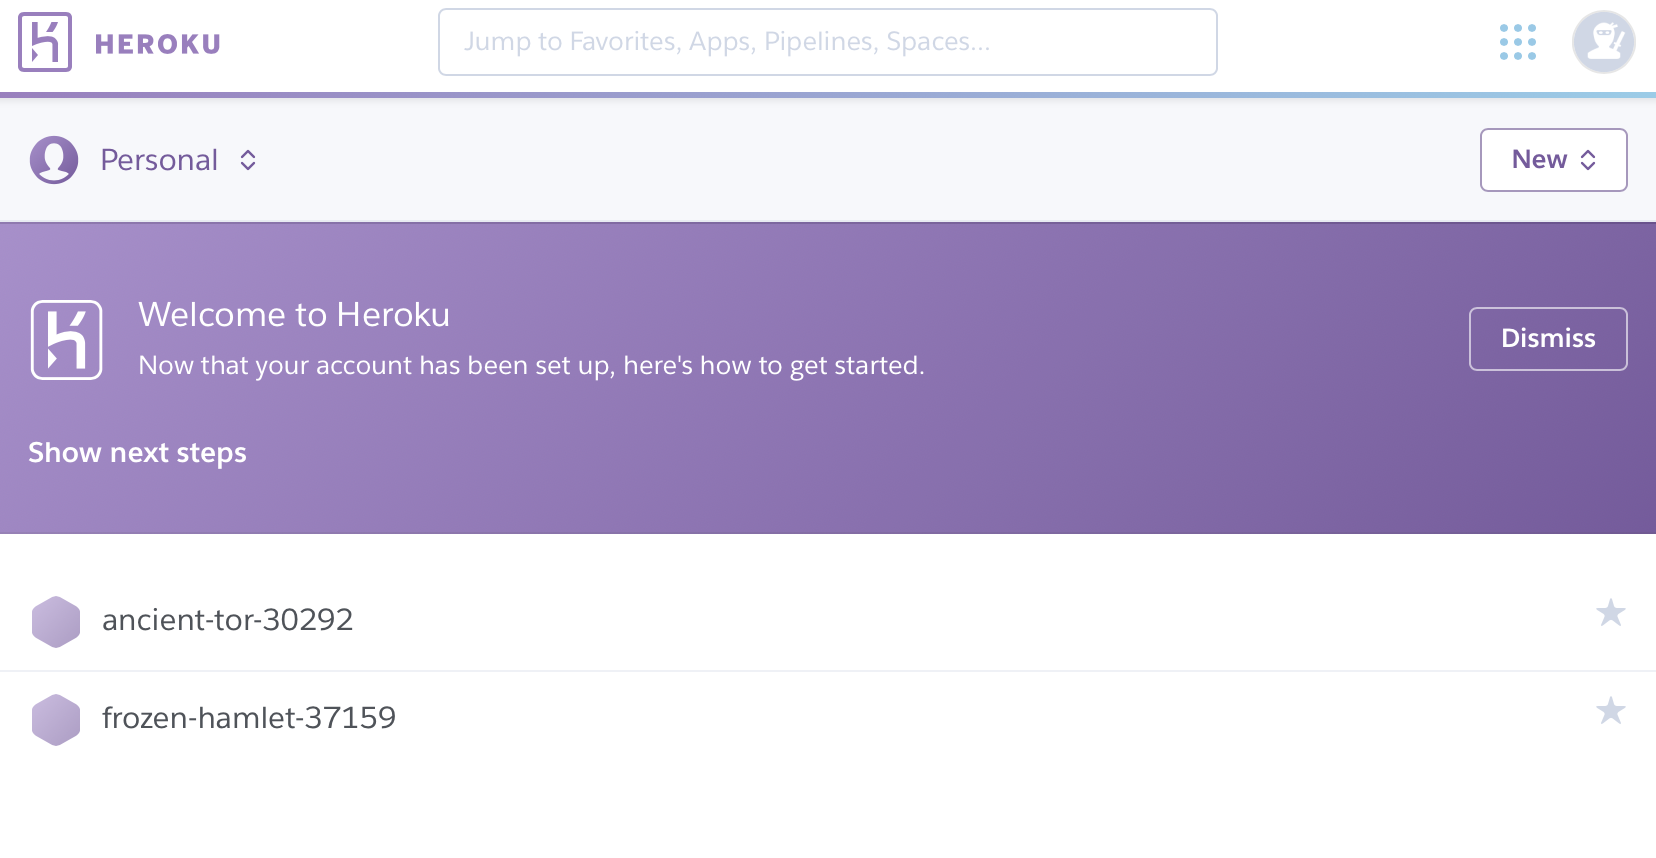Image resolution: width=1656 pixels, height=858 pixels.
Task: Favorite ancient-tor-30292 with its star
Action: pos(1610,612)
